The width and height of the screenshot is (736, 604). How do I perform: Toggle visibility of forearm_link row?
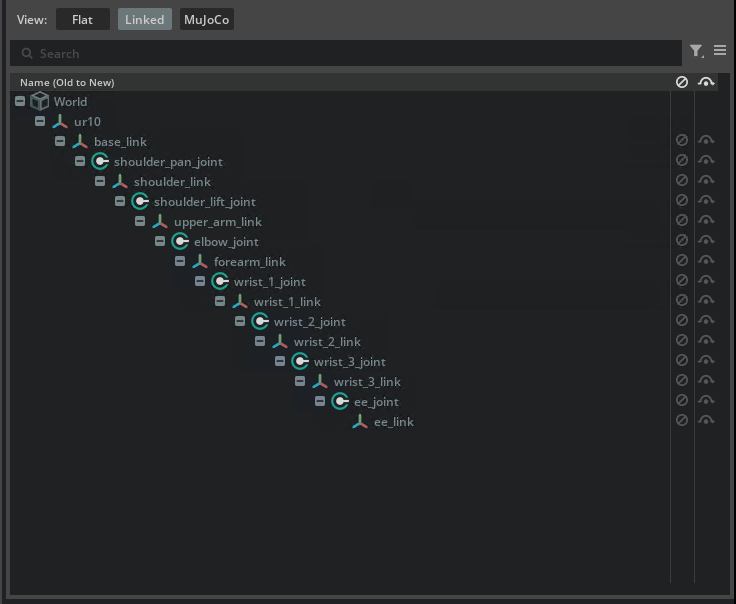(x=706, y=261)
